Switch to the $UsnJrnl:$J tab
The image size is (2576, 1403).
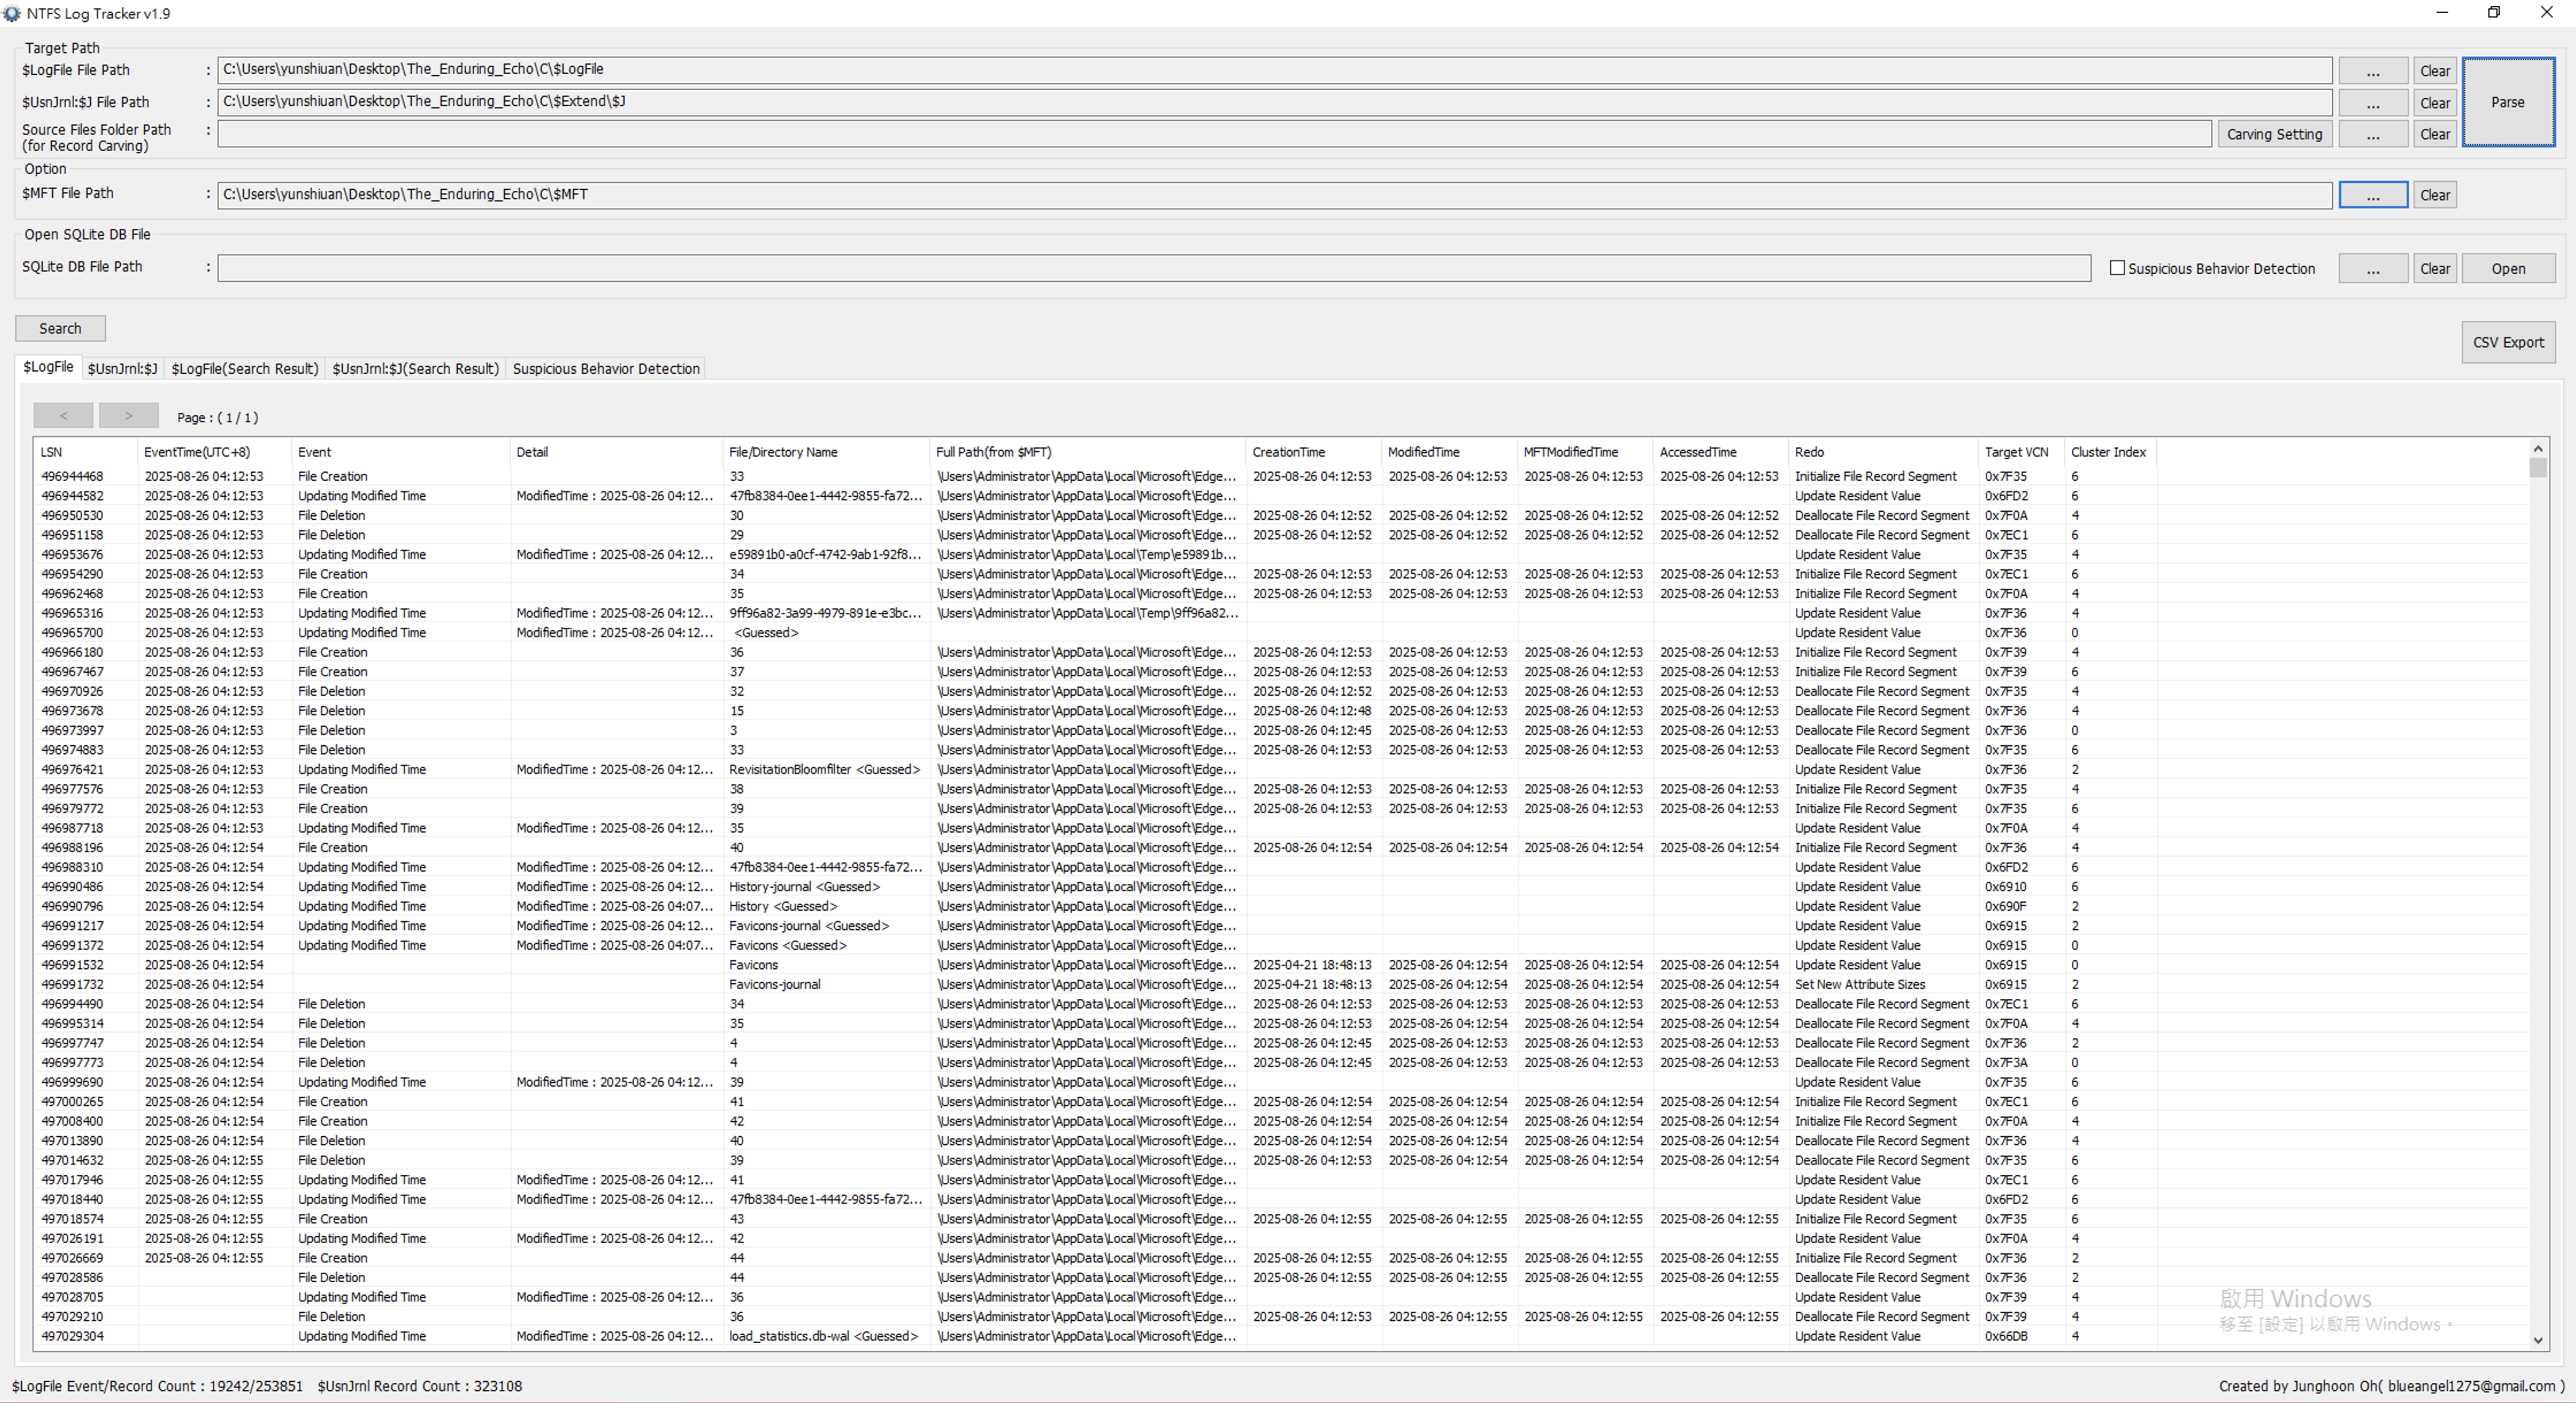(x=122, y=369)
